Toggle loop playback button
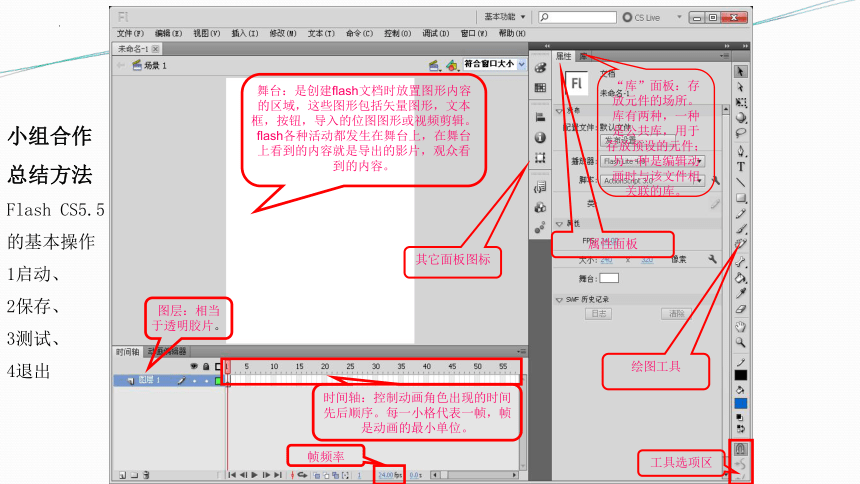Screen dimensions: 860x484 coord(302,475)
